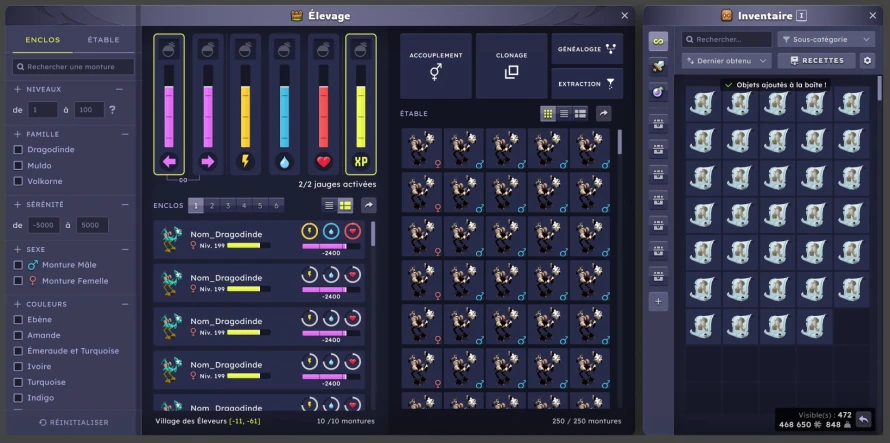
Task: Check the Volkorne family checkbox
Action: [18, 182]
